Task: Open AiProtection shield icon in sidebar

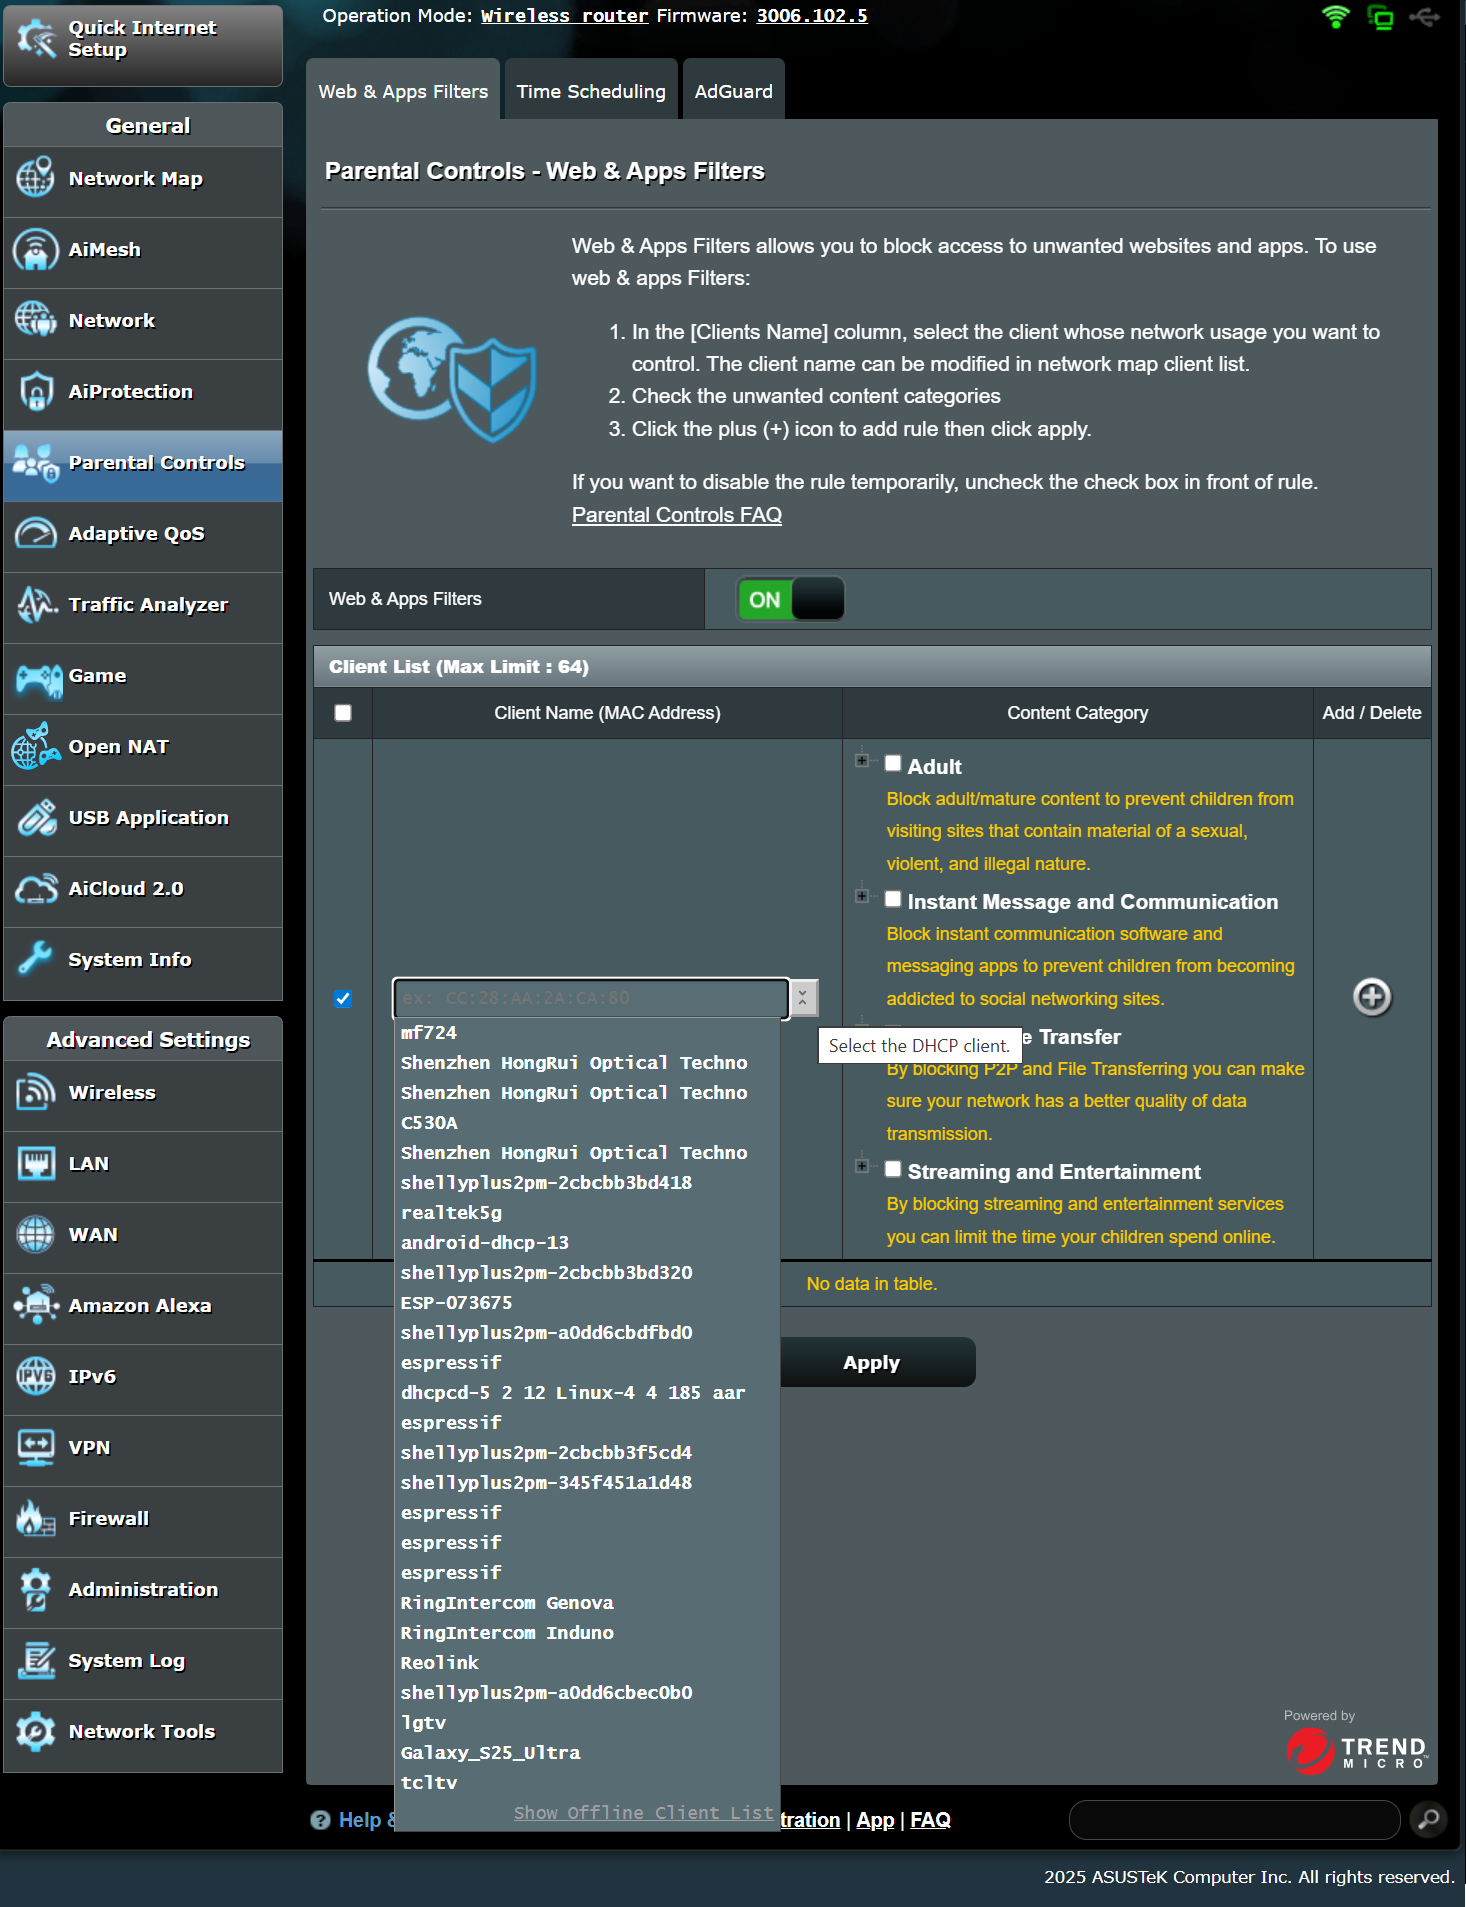Action: pyautogui.click(x=35, y=392)
